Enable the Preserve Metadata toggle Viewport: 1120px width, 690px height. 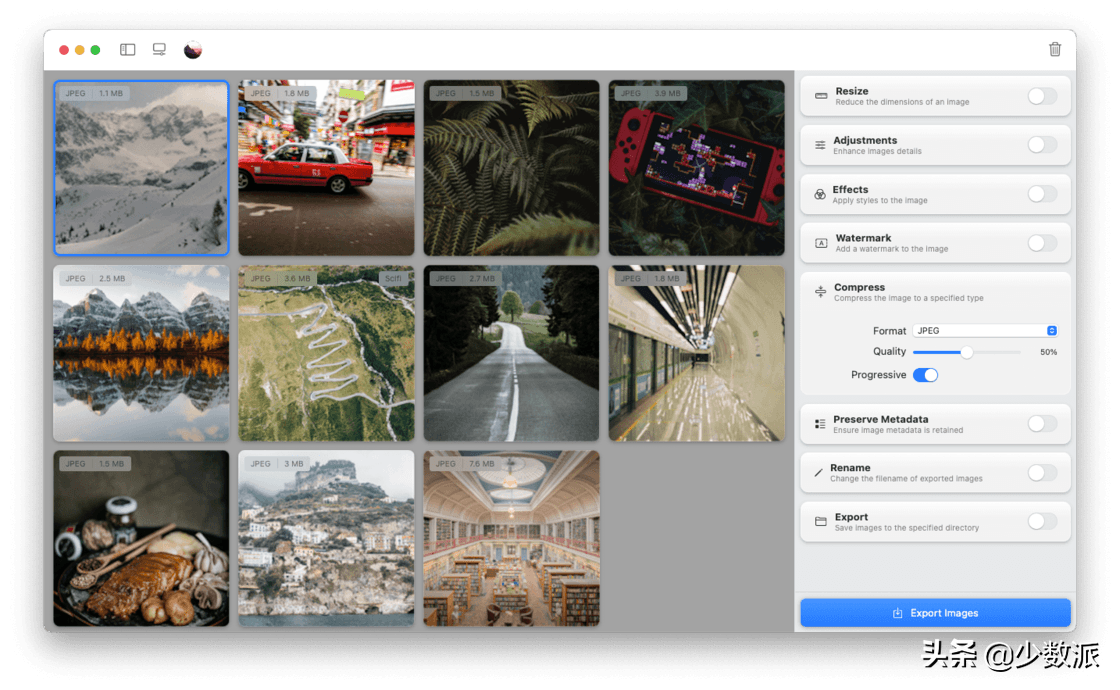[1042, 424]
